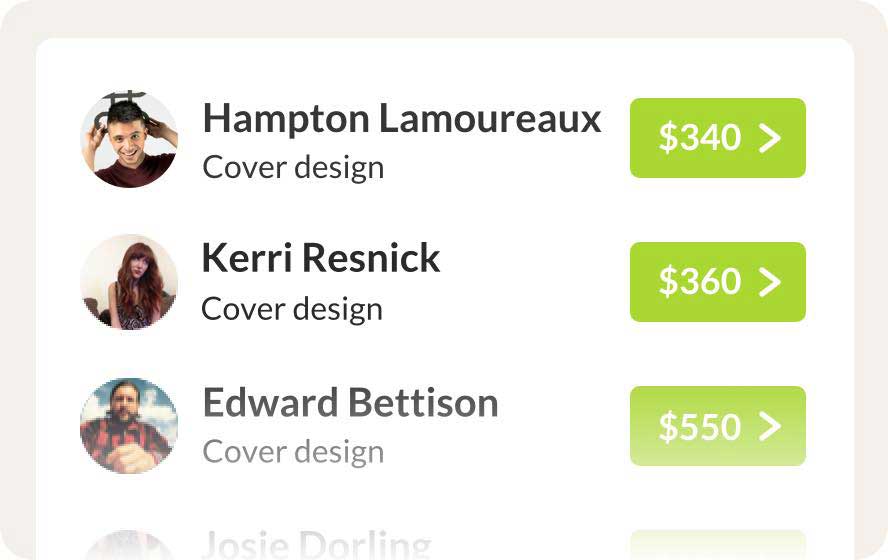Click the faded green button beside Josie Dorling
This screenshot has height=560, width=888.
click(717, 545)
